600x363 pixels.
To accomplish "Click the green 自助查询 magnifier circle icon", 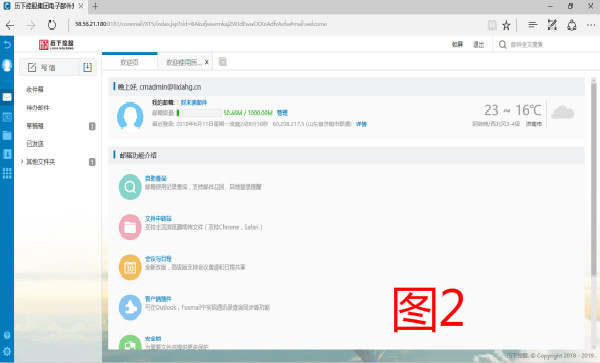I will (x=130, y=187).
